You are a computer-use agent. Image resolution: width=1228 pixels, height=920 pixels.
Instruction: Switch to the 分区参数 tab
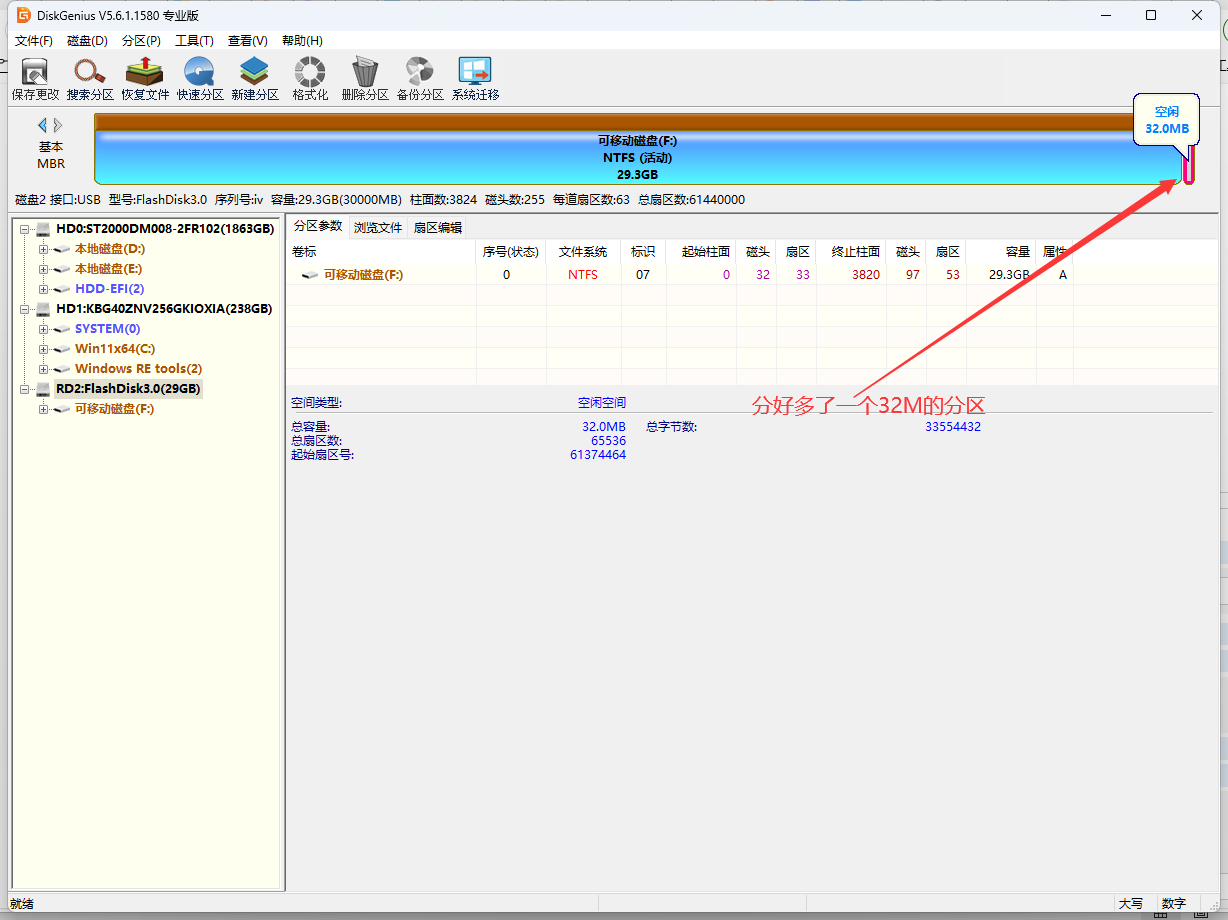pyautogui.click(x=318, y=226)
